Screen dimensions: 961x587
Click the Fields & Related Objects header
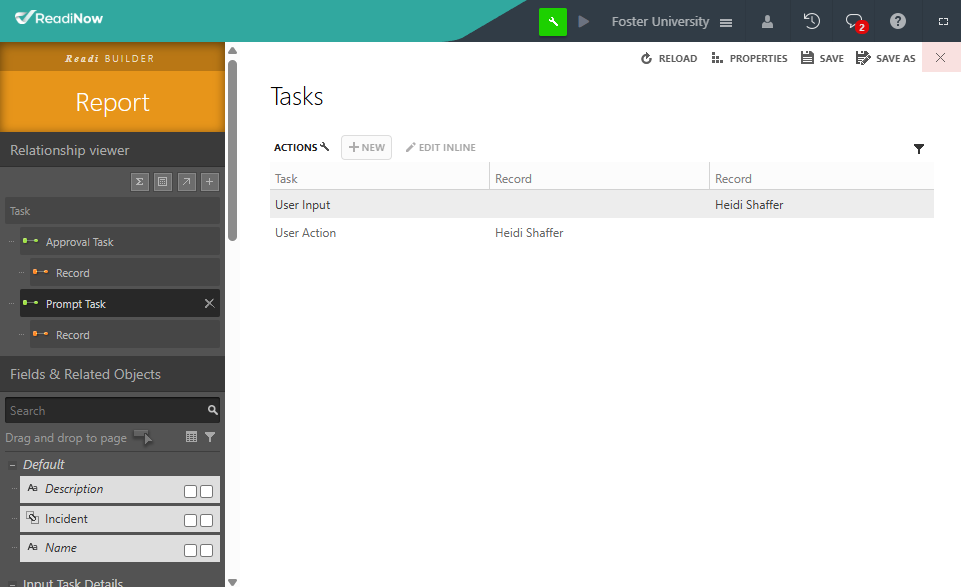[112, 374]
